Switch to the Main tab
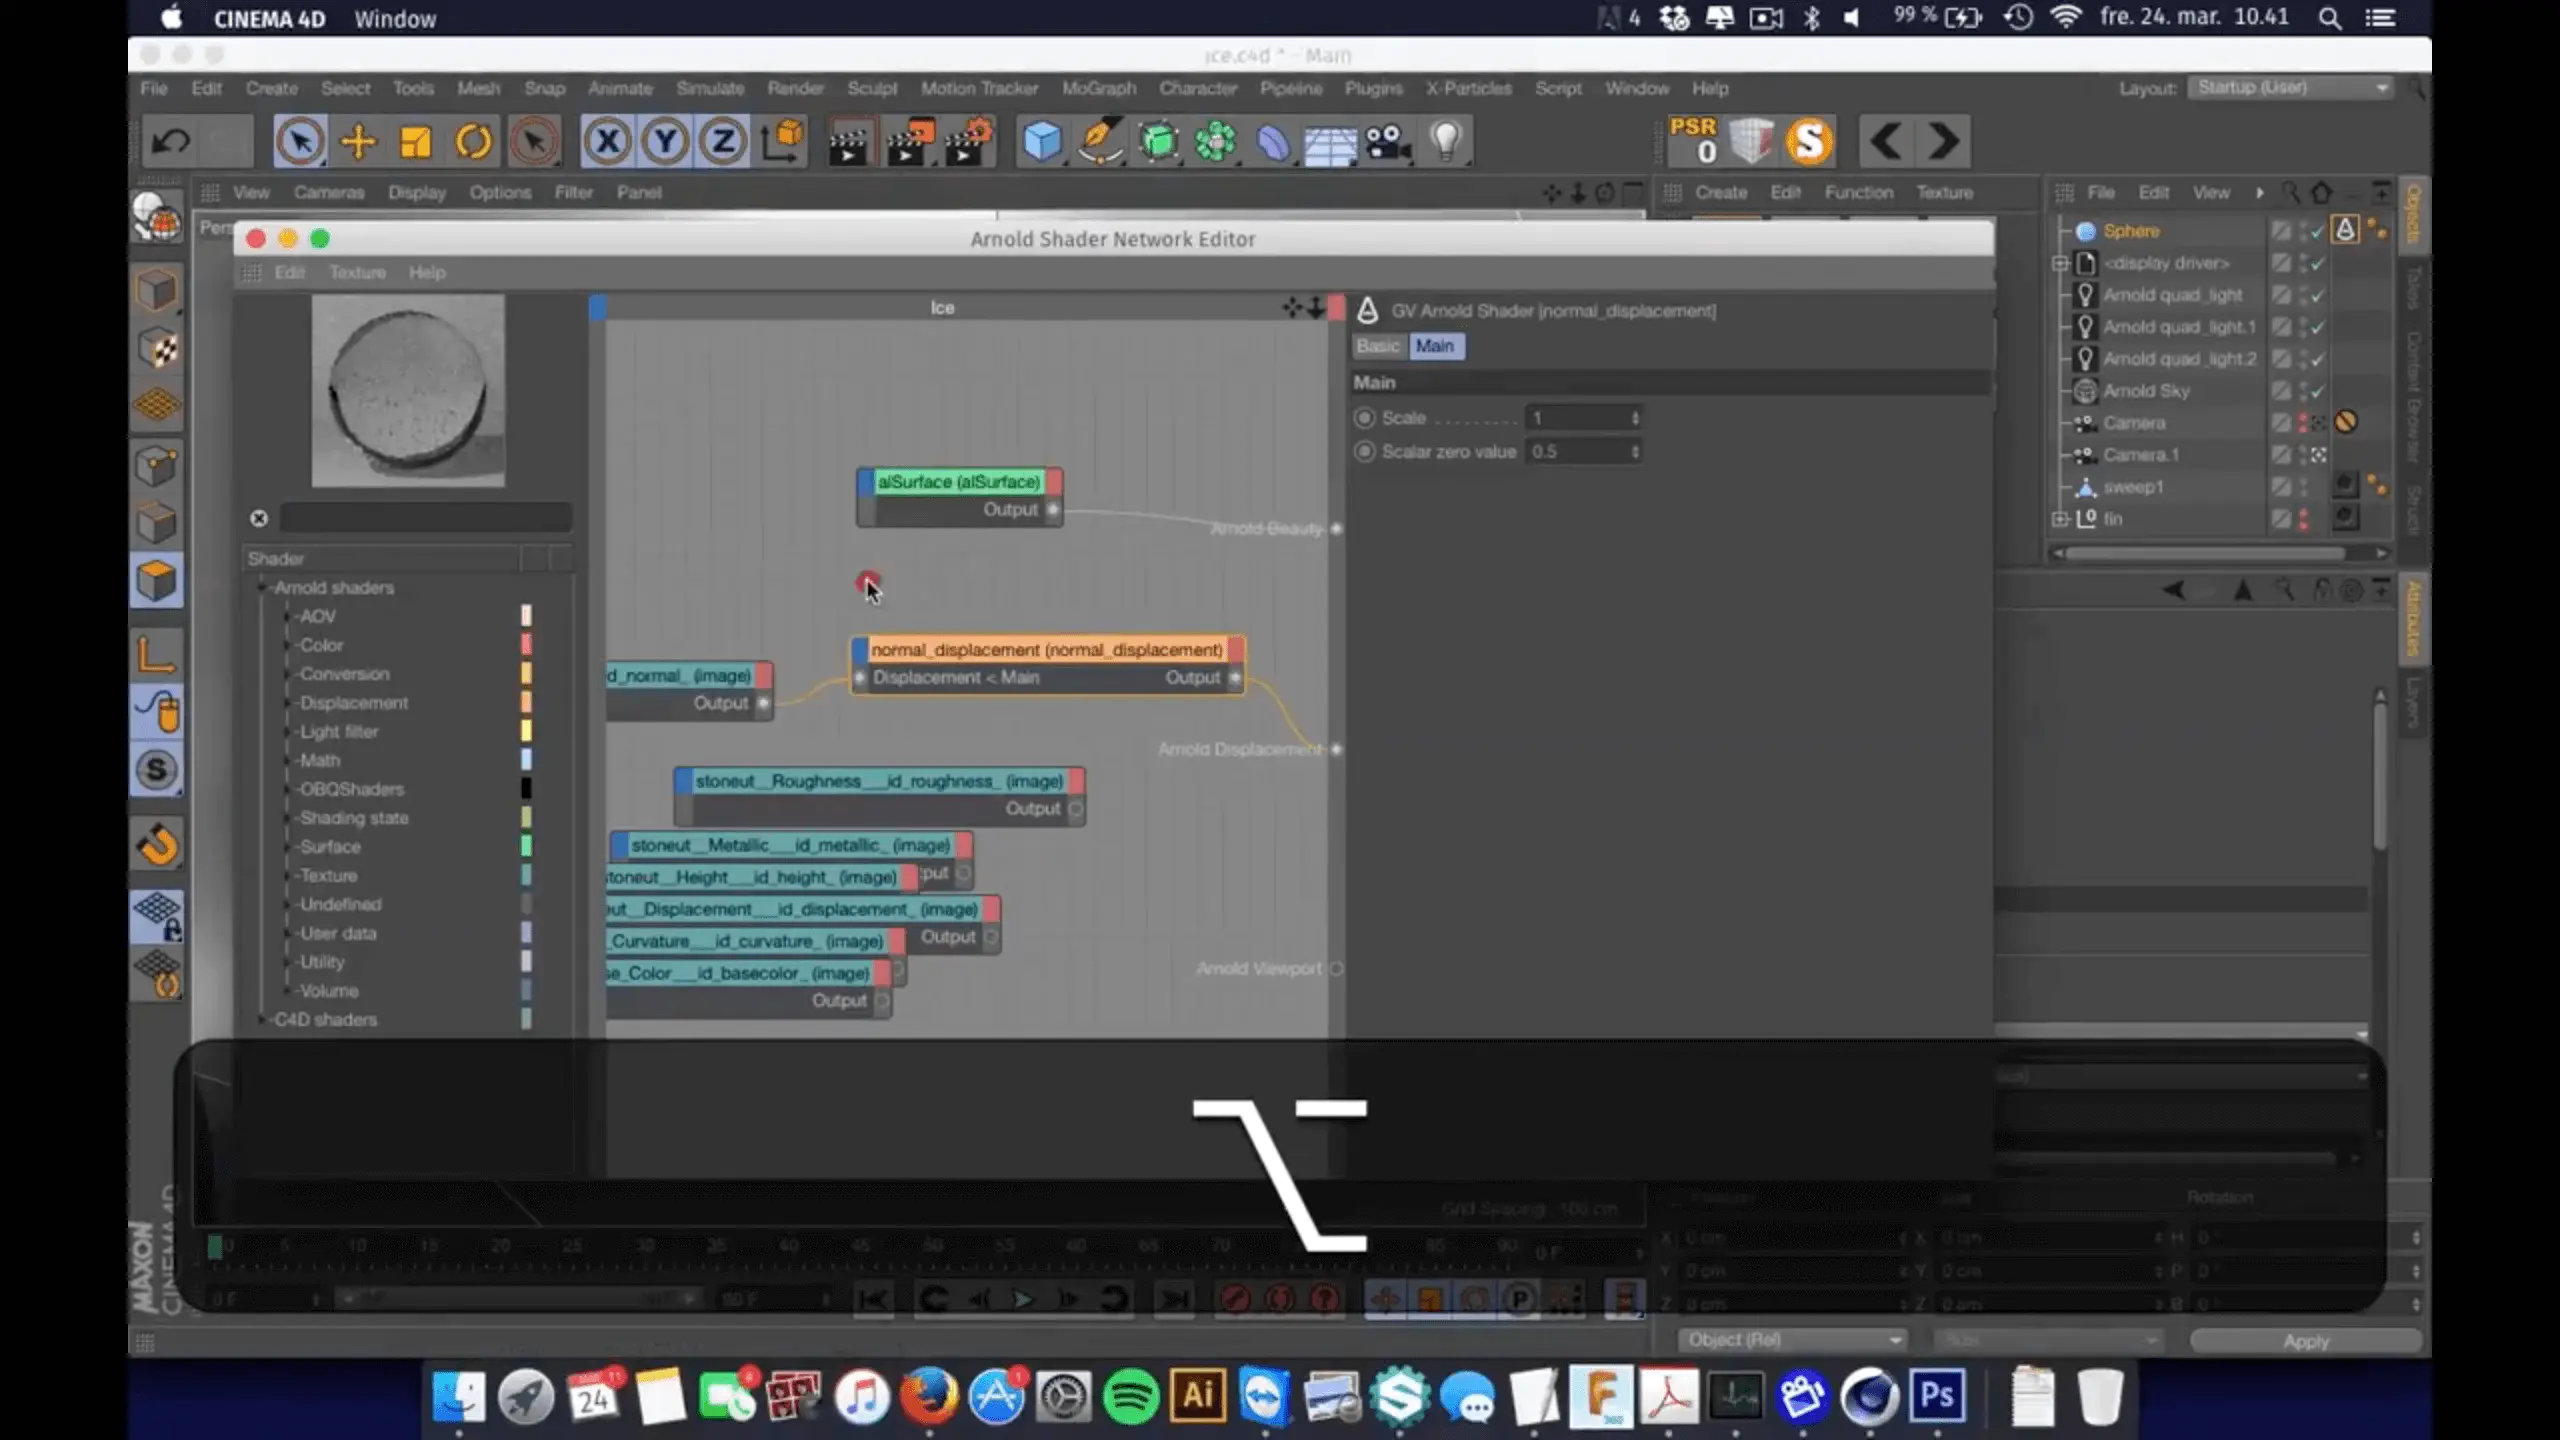Screen dimensions: 2560x1440 (x=1435, y=346)
